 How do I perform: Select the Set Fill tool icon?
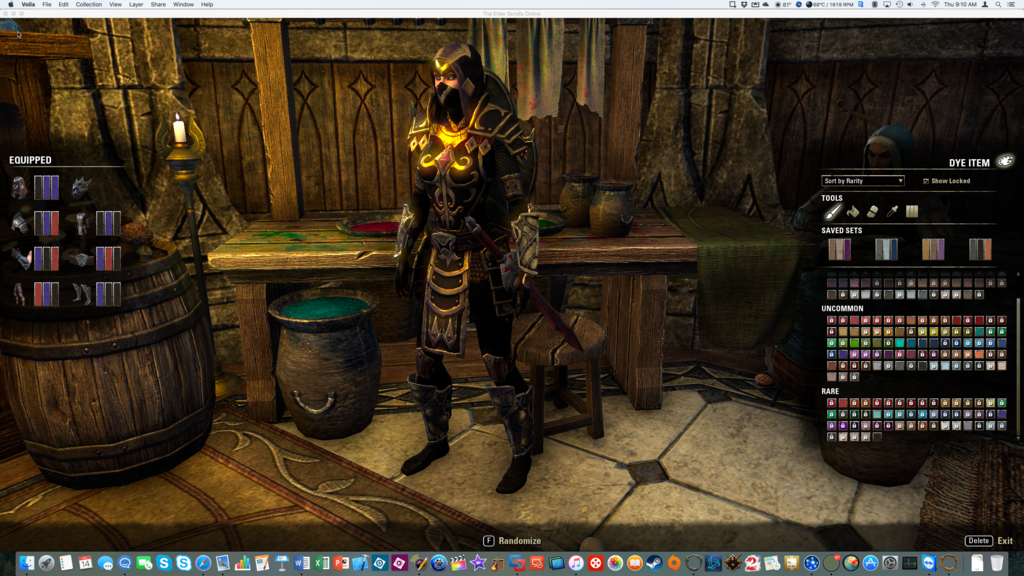(x=912, y=212)
